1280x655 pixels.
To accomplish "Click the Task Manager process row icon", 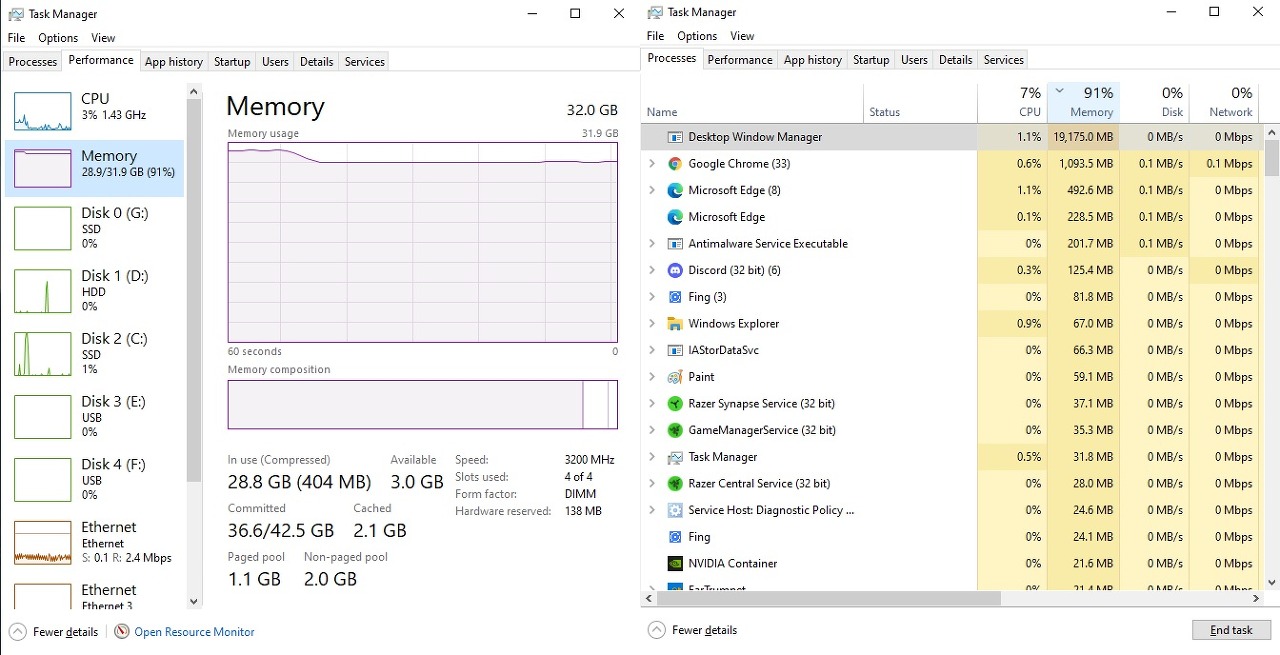I will tap(675, 457).
